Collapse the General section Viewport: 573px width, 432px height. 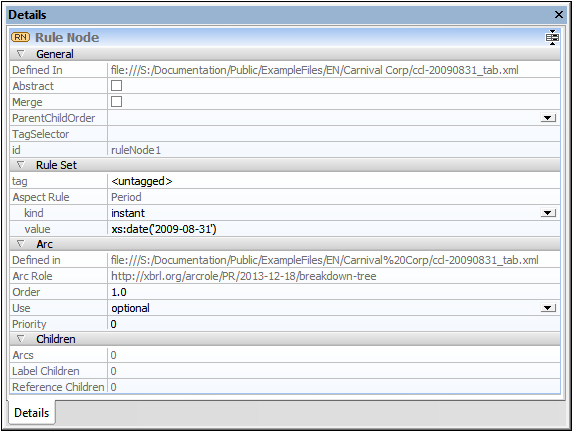tap(21, 54)
